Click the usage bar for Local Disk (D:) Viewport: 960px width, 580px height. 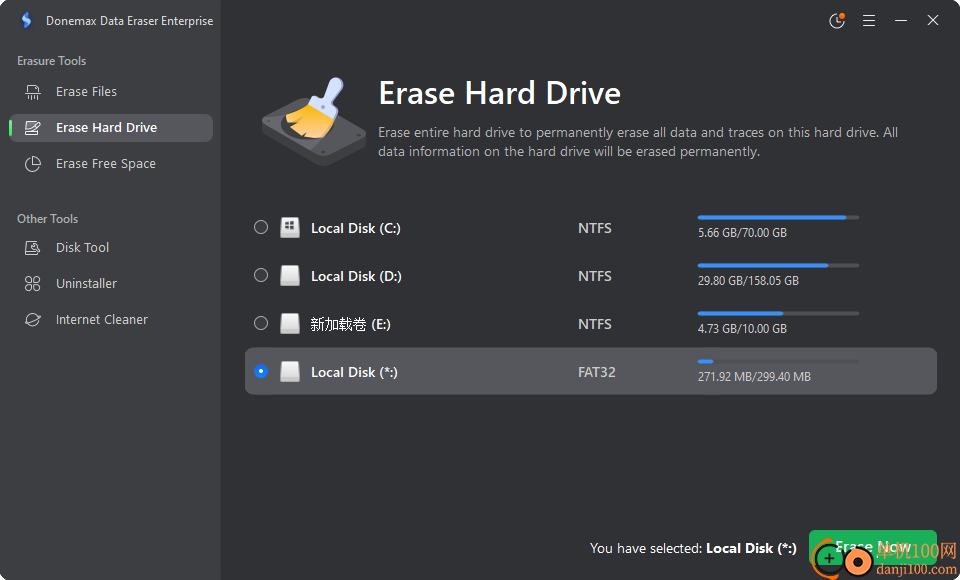(778, 265)
